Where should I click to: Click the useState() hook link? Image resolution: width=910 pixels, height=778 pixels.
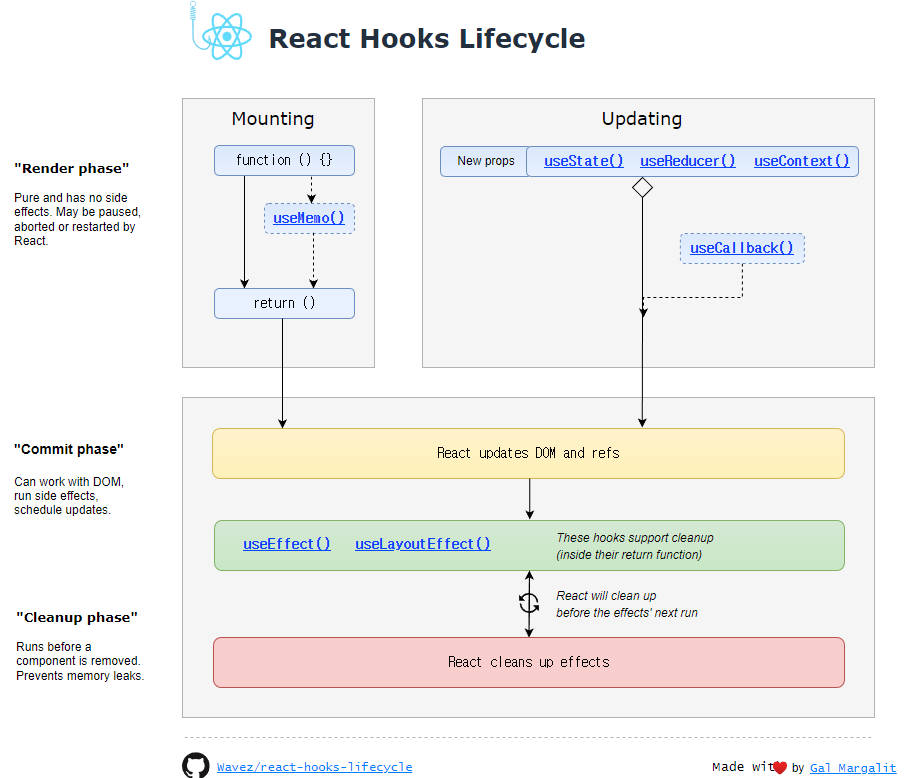pyautogui.click(x=583, y=160)
